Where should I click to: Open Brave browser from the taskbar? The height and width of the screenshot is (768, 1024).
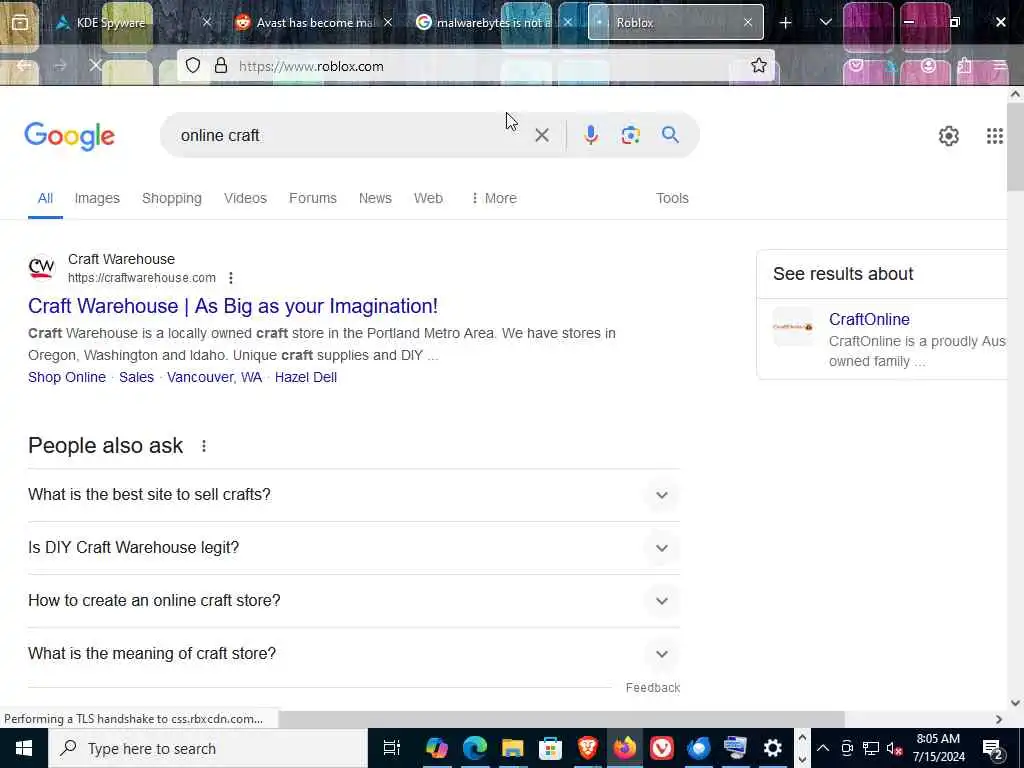click(588, 748)
